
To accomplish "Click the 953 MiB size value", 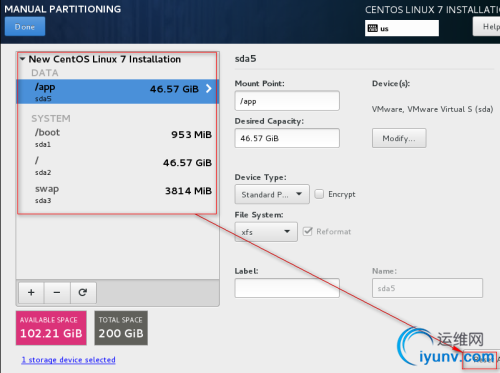I will 191,135.
